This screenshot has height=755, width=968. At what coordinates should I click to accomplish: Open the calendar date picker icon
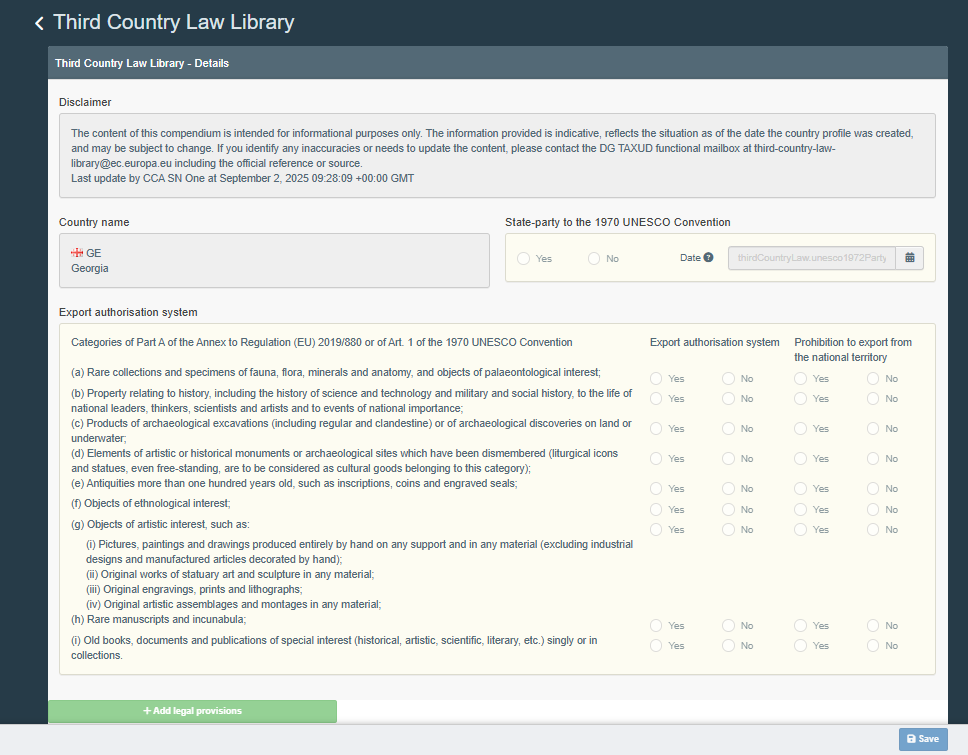(x=909, y=258)
